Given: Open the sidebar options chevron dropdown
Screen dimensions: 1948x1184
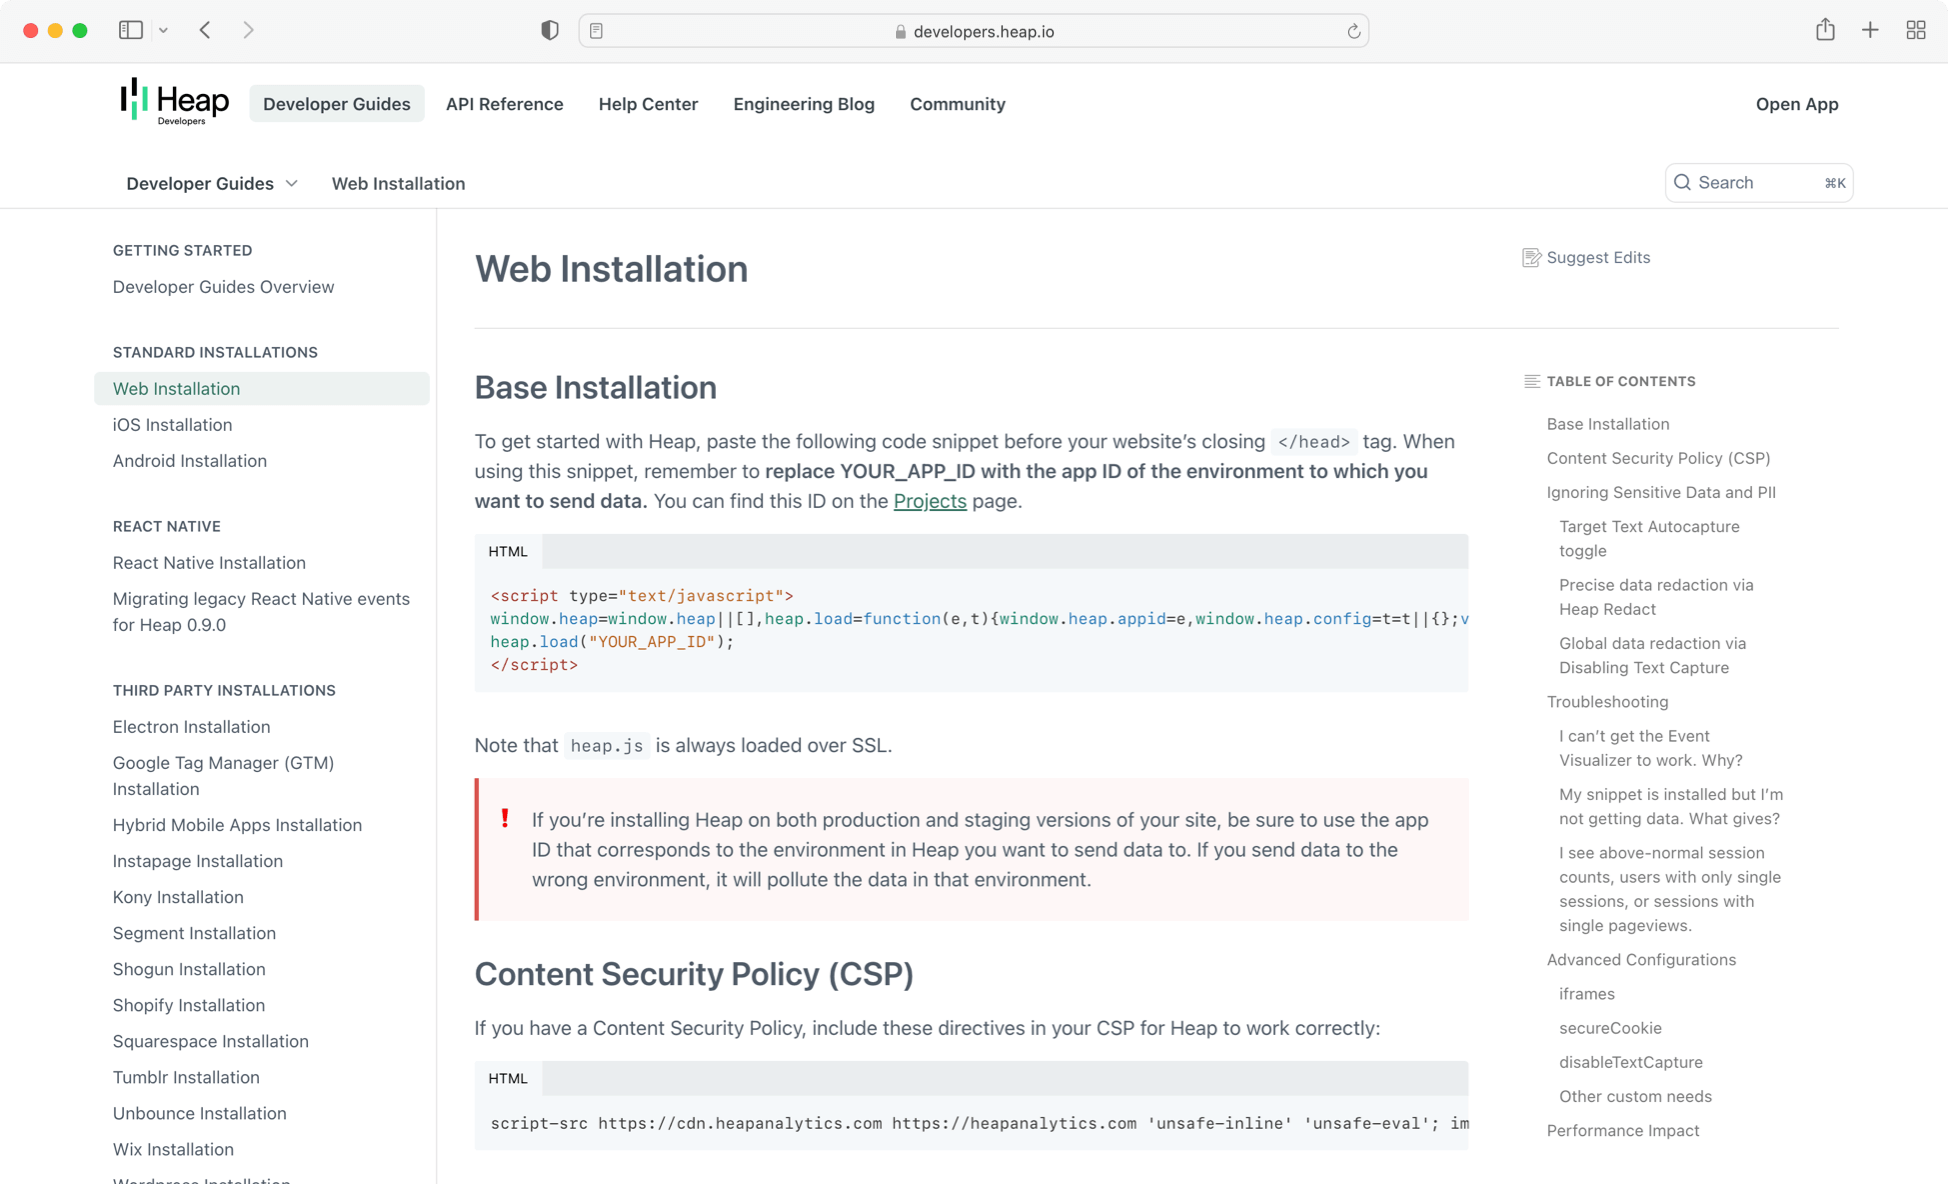Looking at the screenshot, I should 163,30.
